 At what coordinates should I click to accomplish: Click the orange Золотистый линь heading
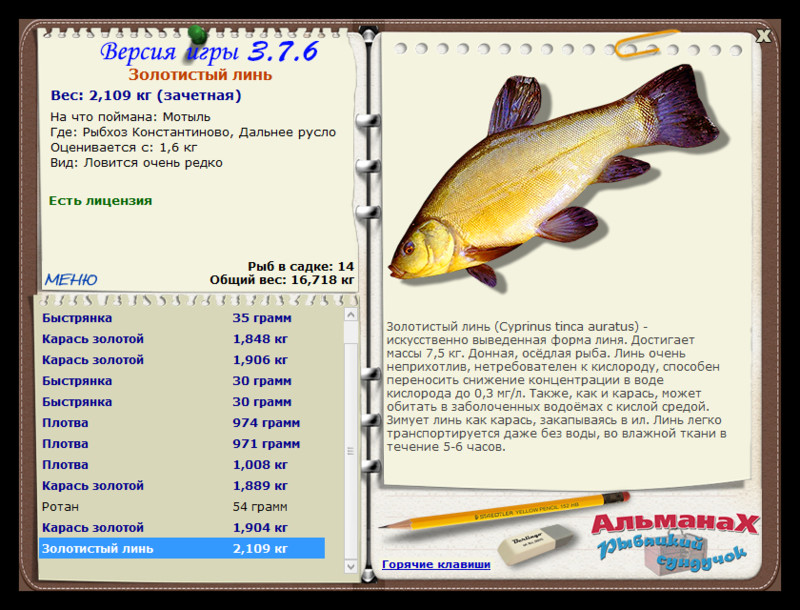tap(200, 75)
